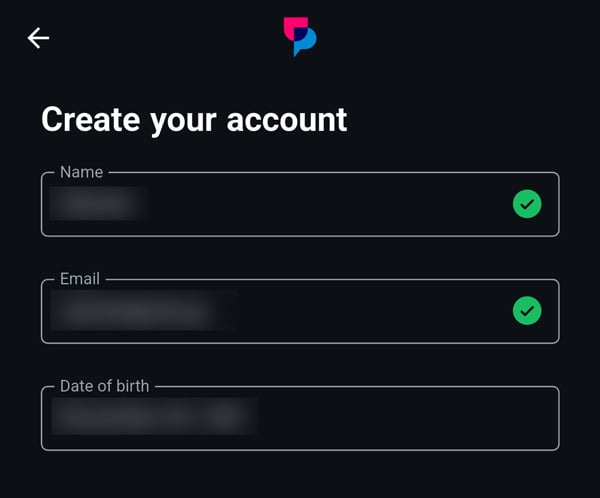Click the "Email" field label
This screenshot has height=498, width=600.
[x=80, y=279]
